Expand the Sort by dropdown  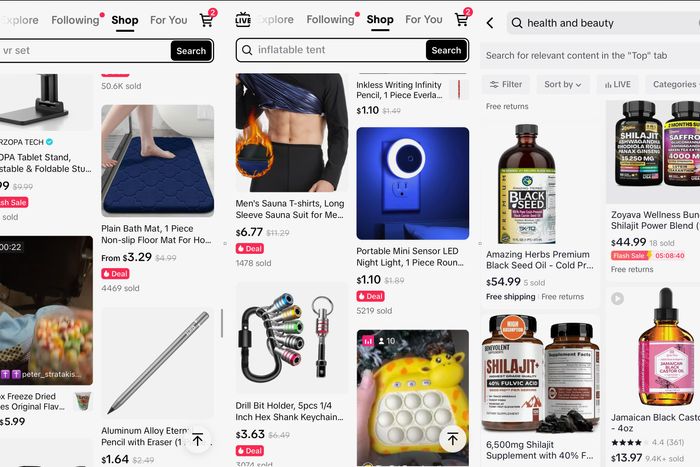tap(562, 84)
